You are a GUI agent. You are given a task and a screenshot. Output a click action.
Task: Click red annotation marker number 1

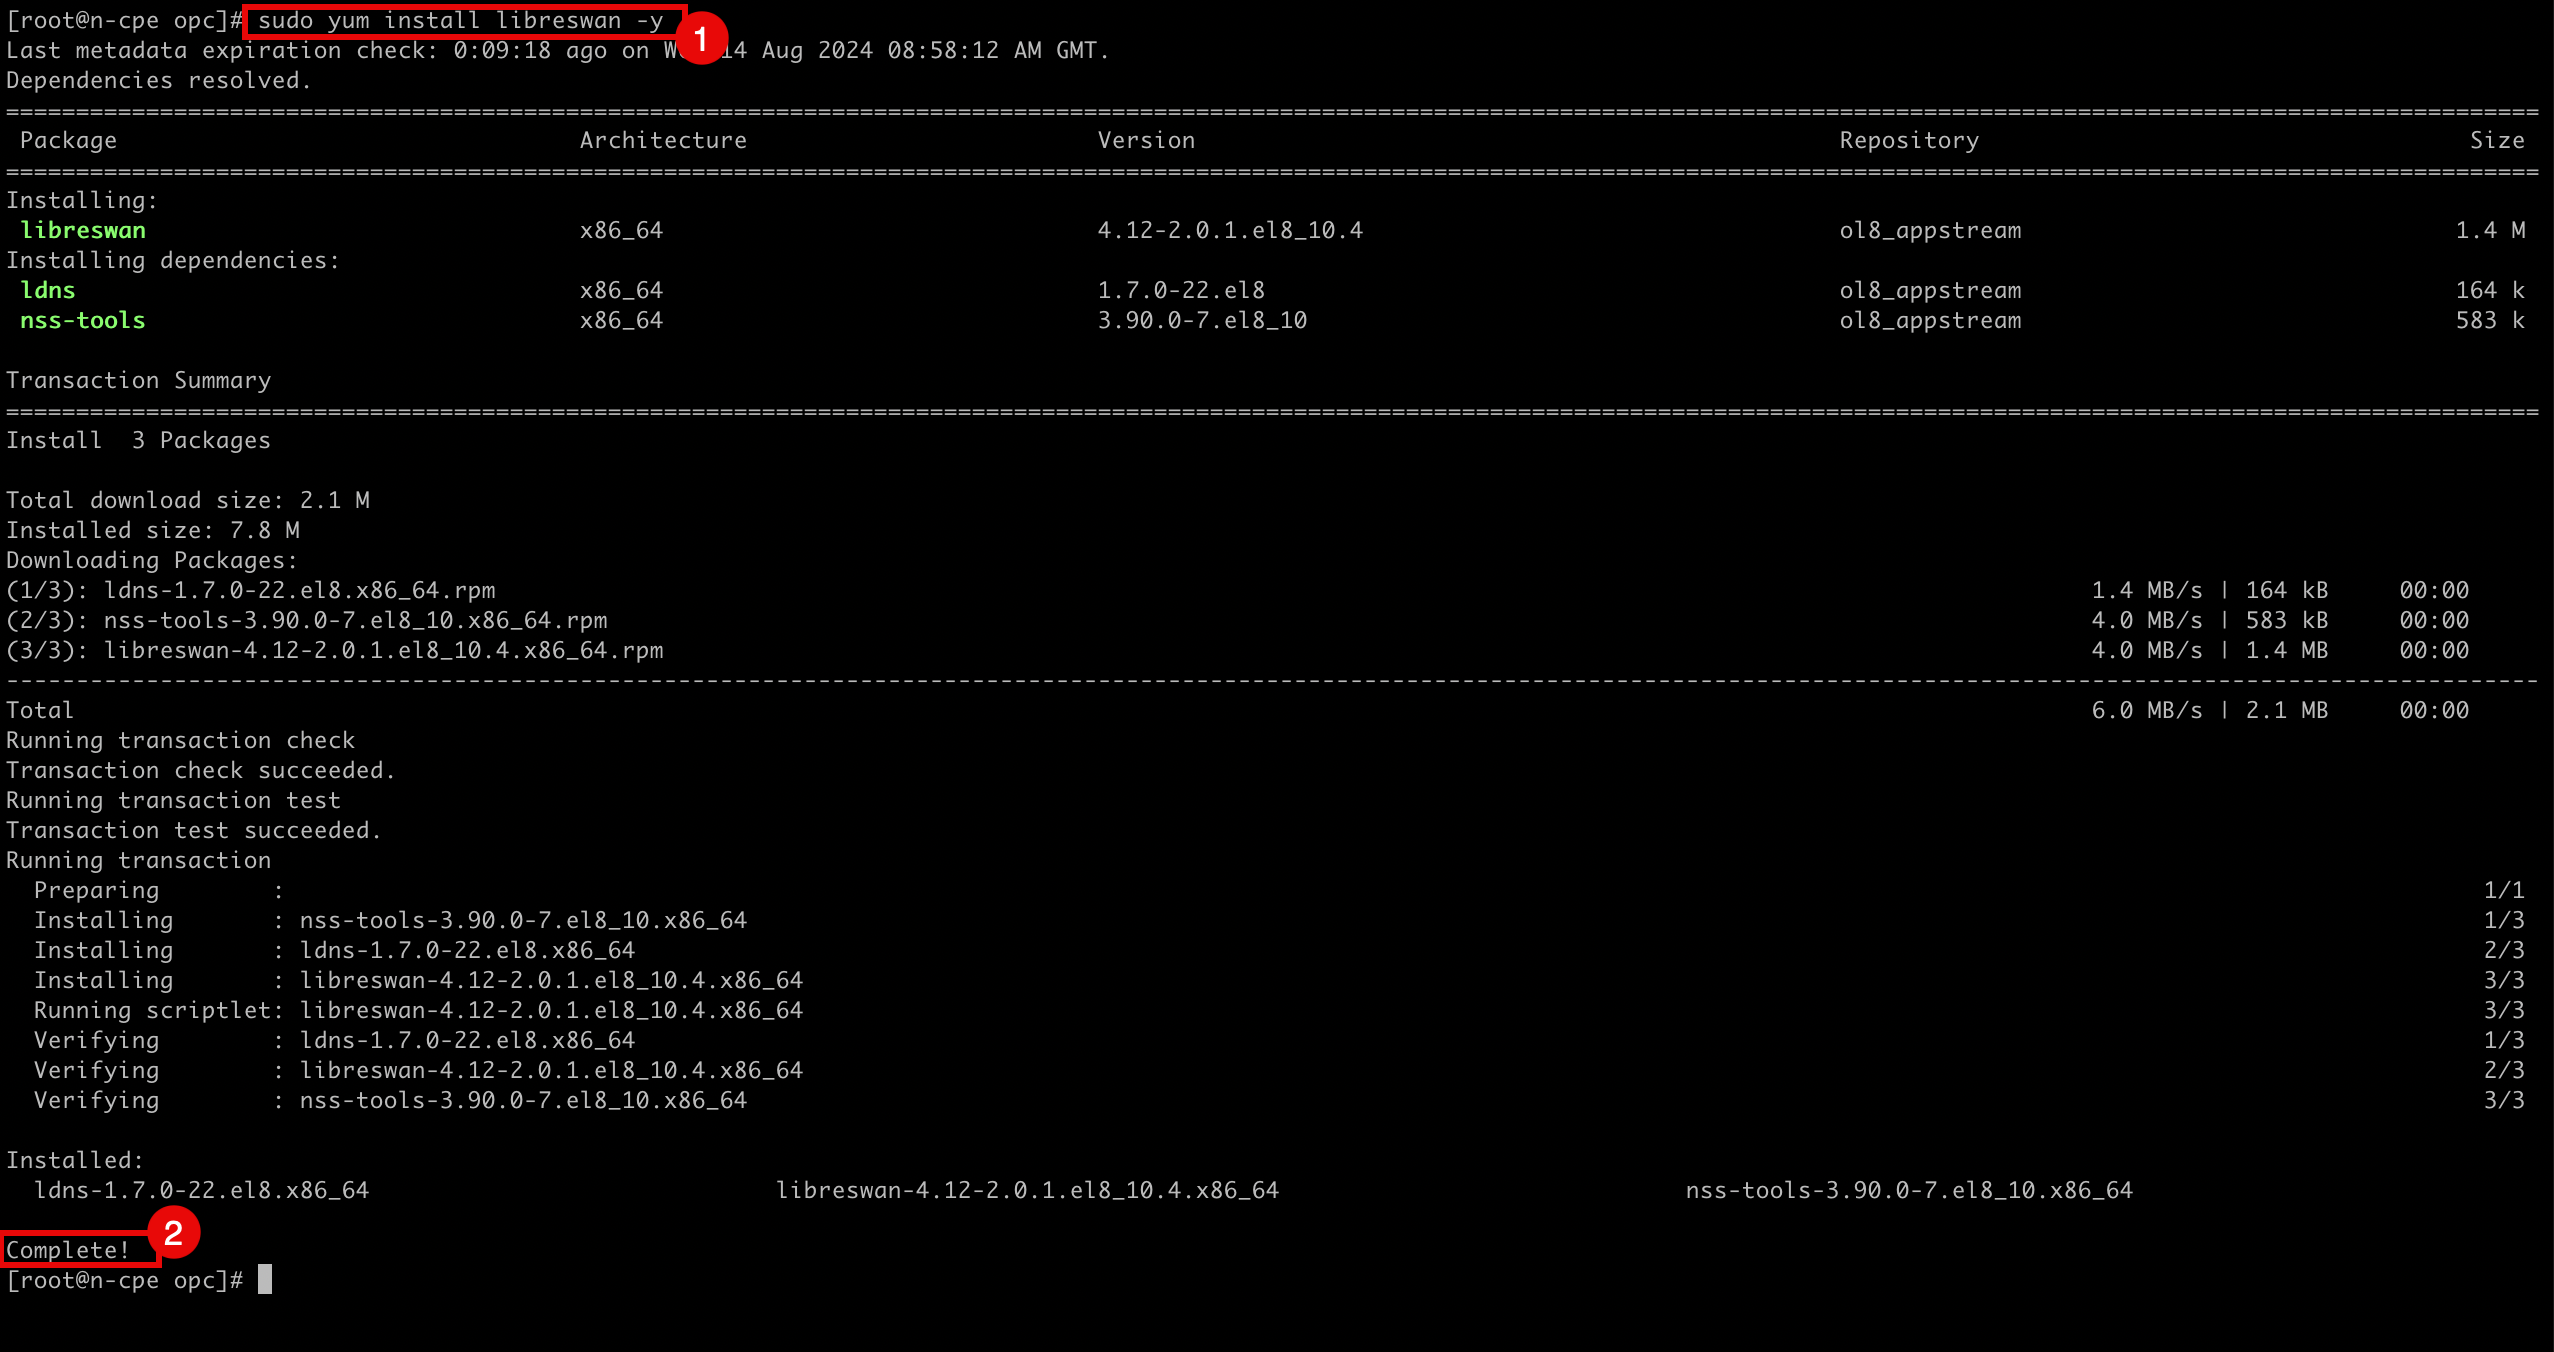[701, 39]
